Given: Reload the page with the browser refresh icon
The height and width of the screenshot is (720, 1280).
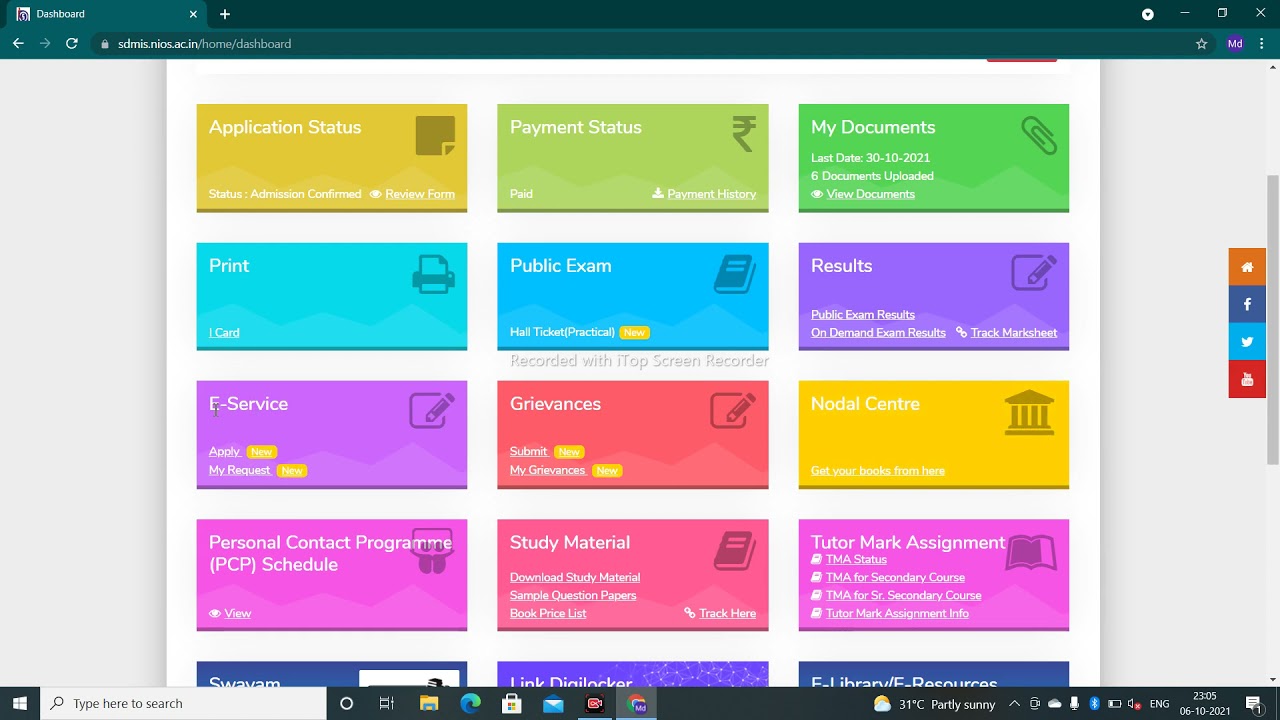Looking at the screenshot, I should point(72,44).
